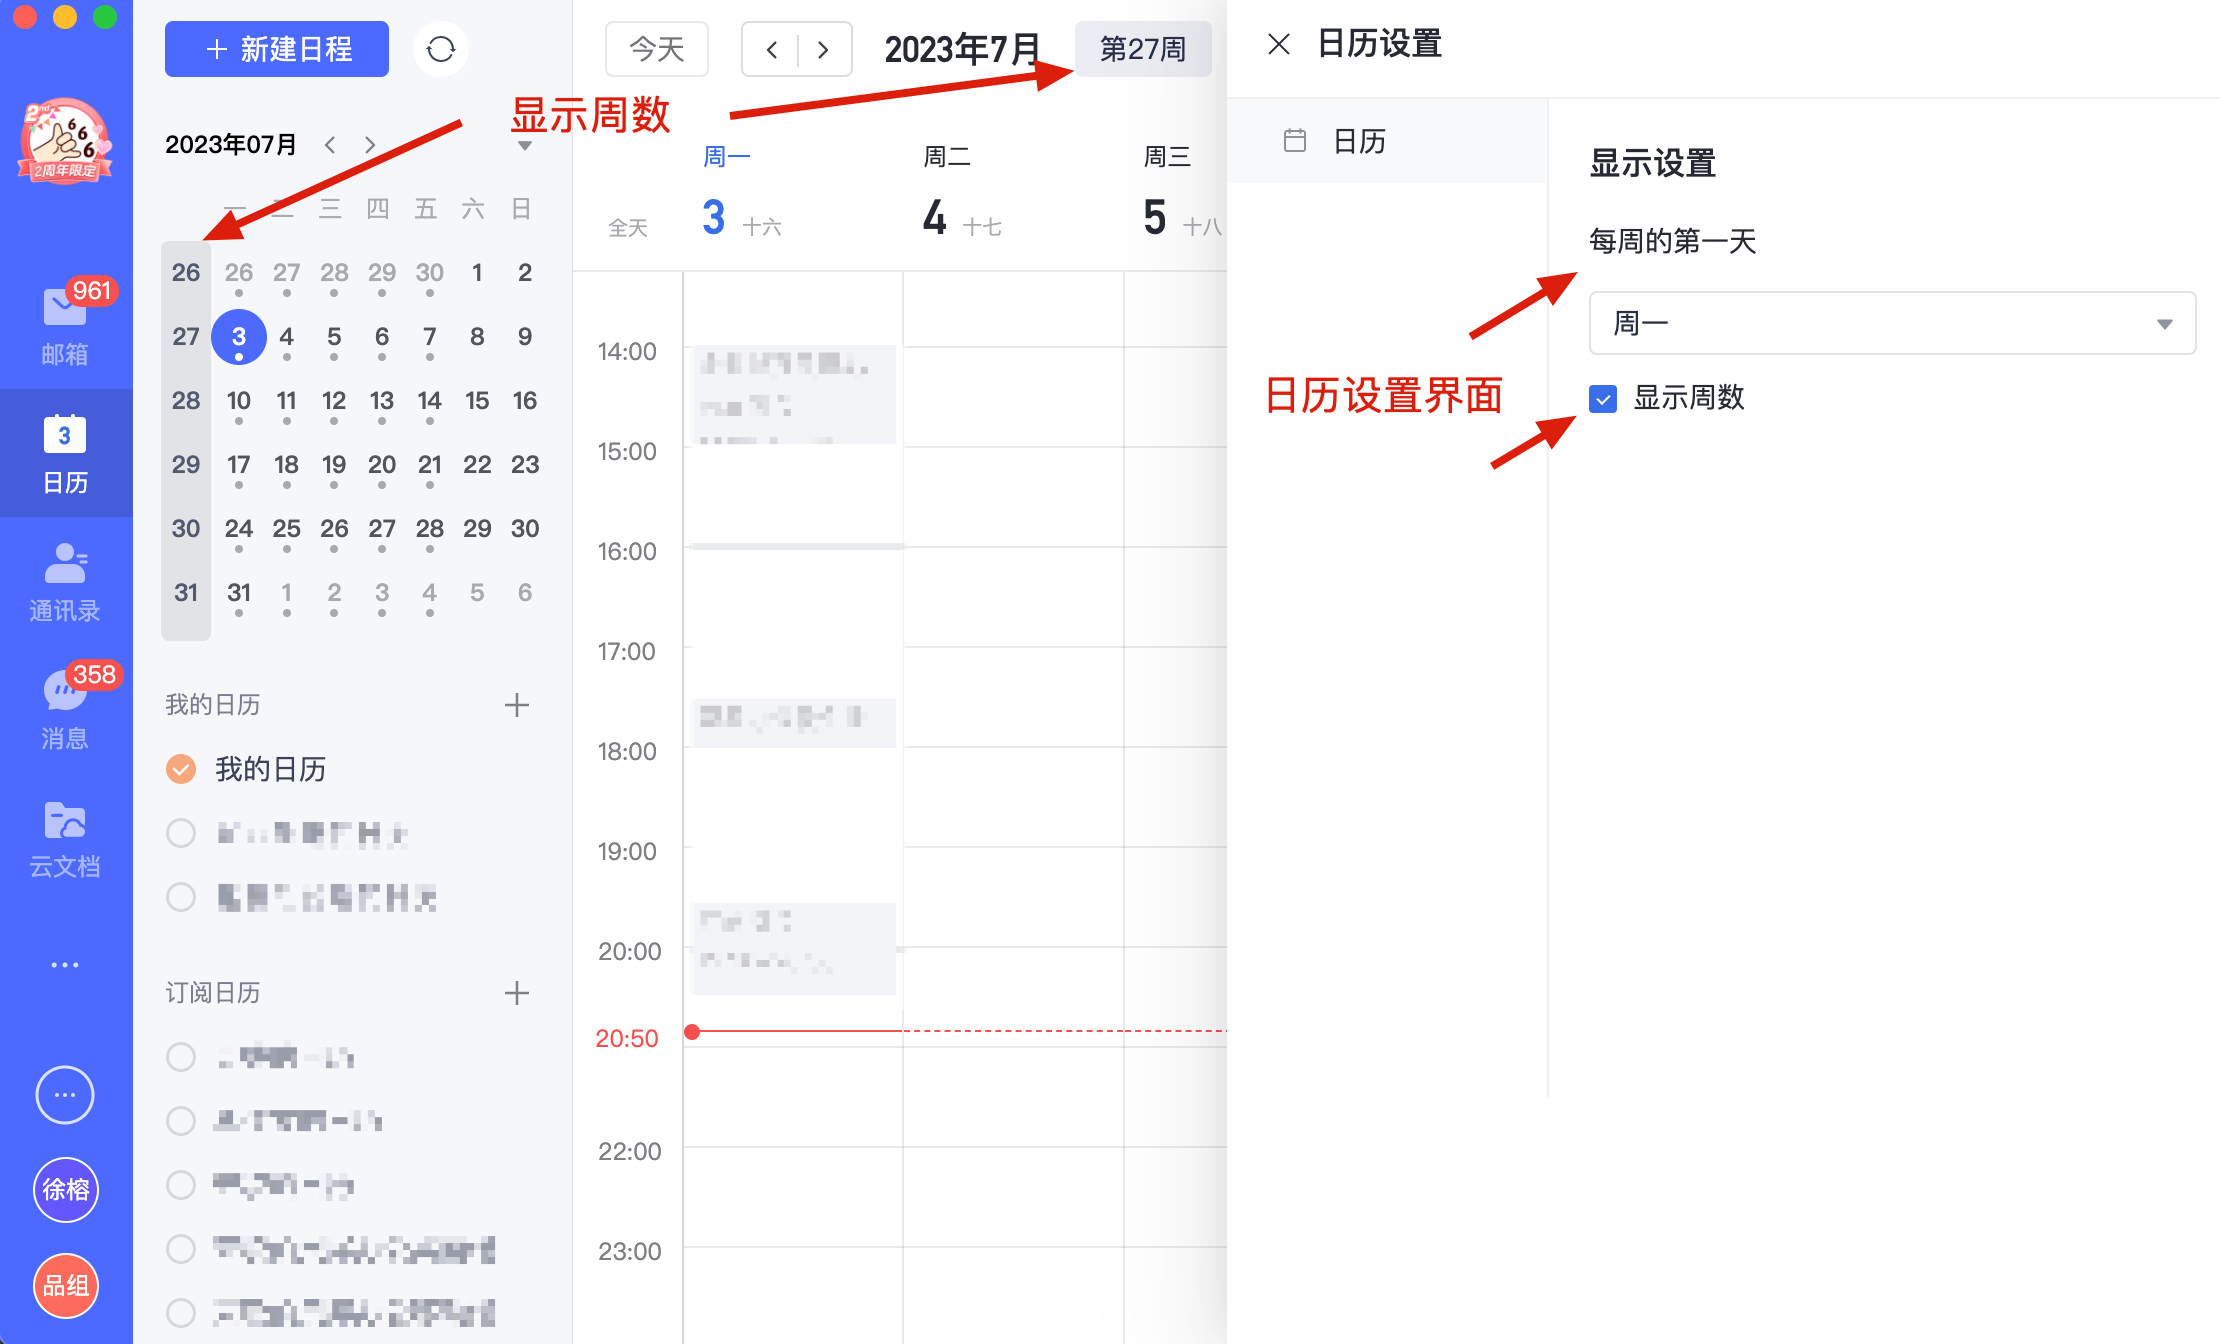Click week number 28 in mini calendar

click(x=186, y=401)
